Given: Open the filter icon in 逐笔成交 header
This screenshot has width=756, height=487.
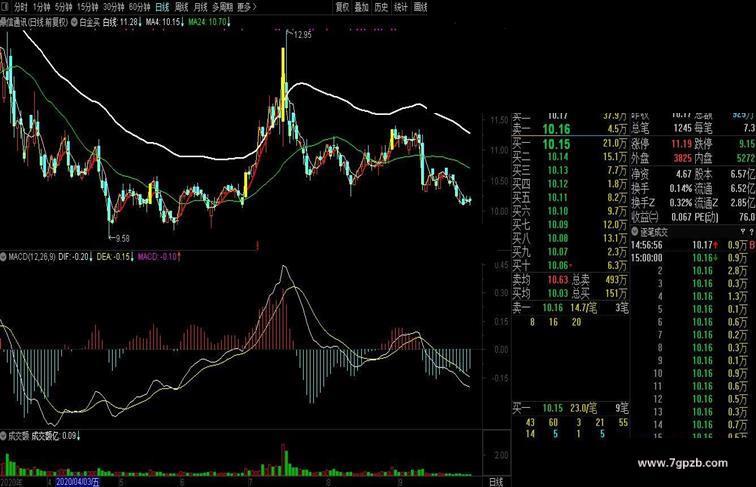Looking at the screenshot, I should 741,232.
